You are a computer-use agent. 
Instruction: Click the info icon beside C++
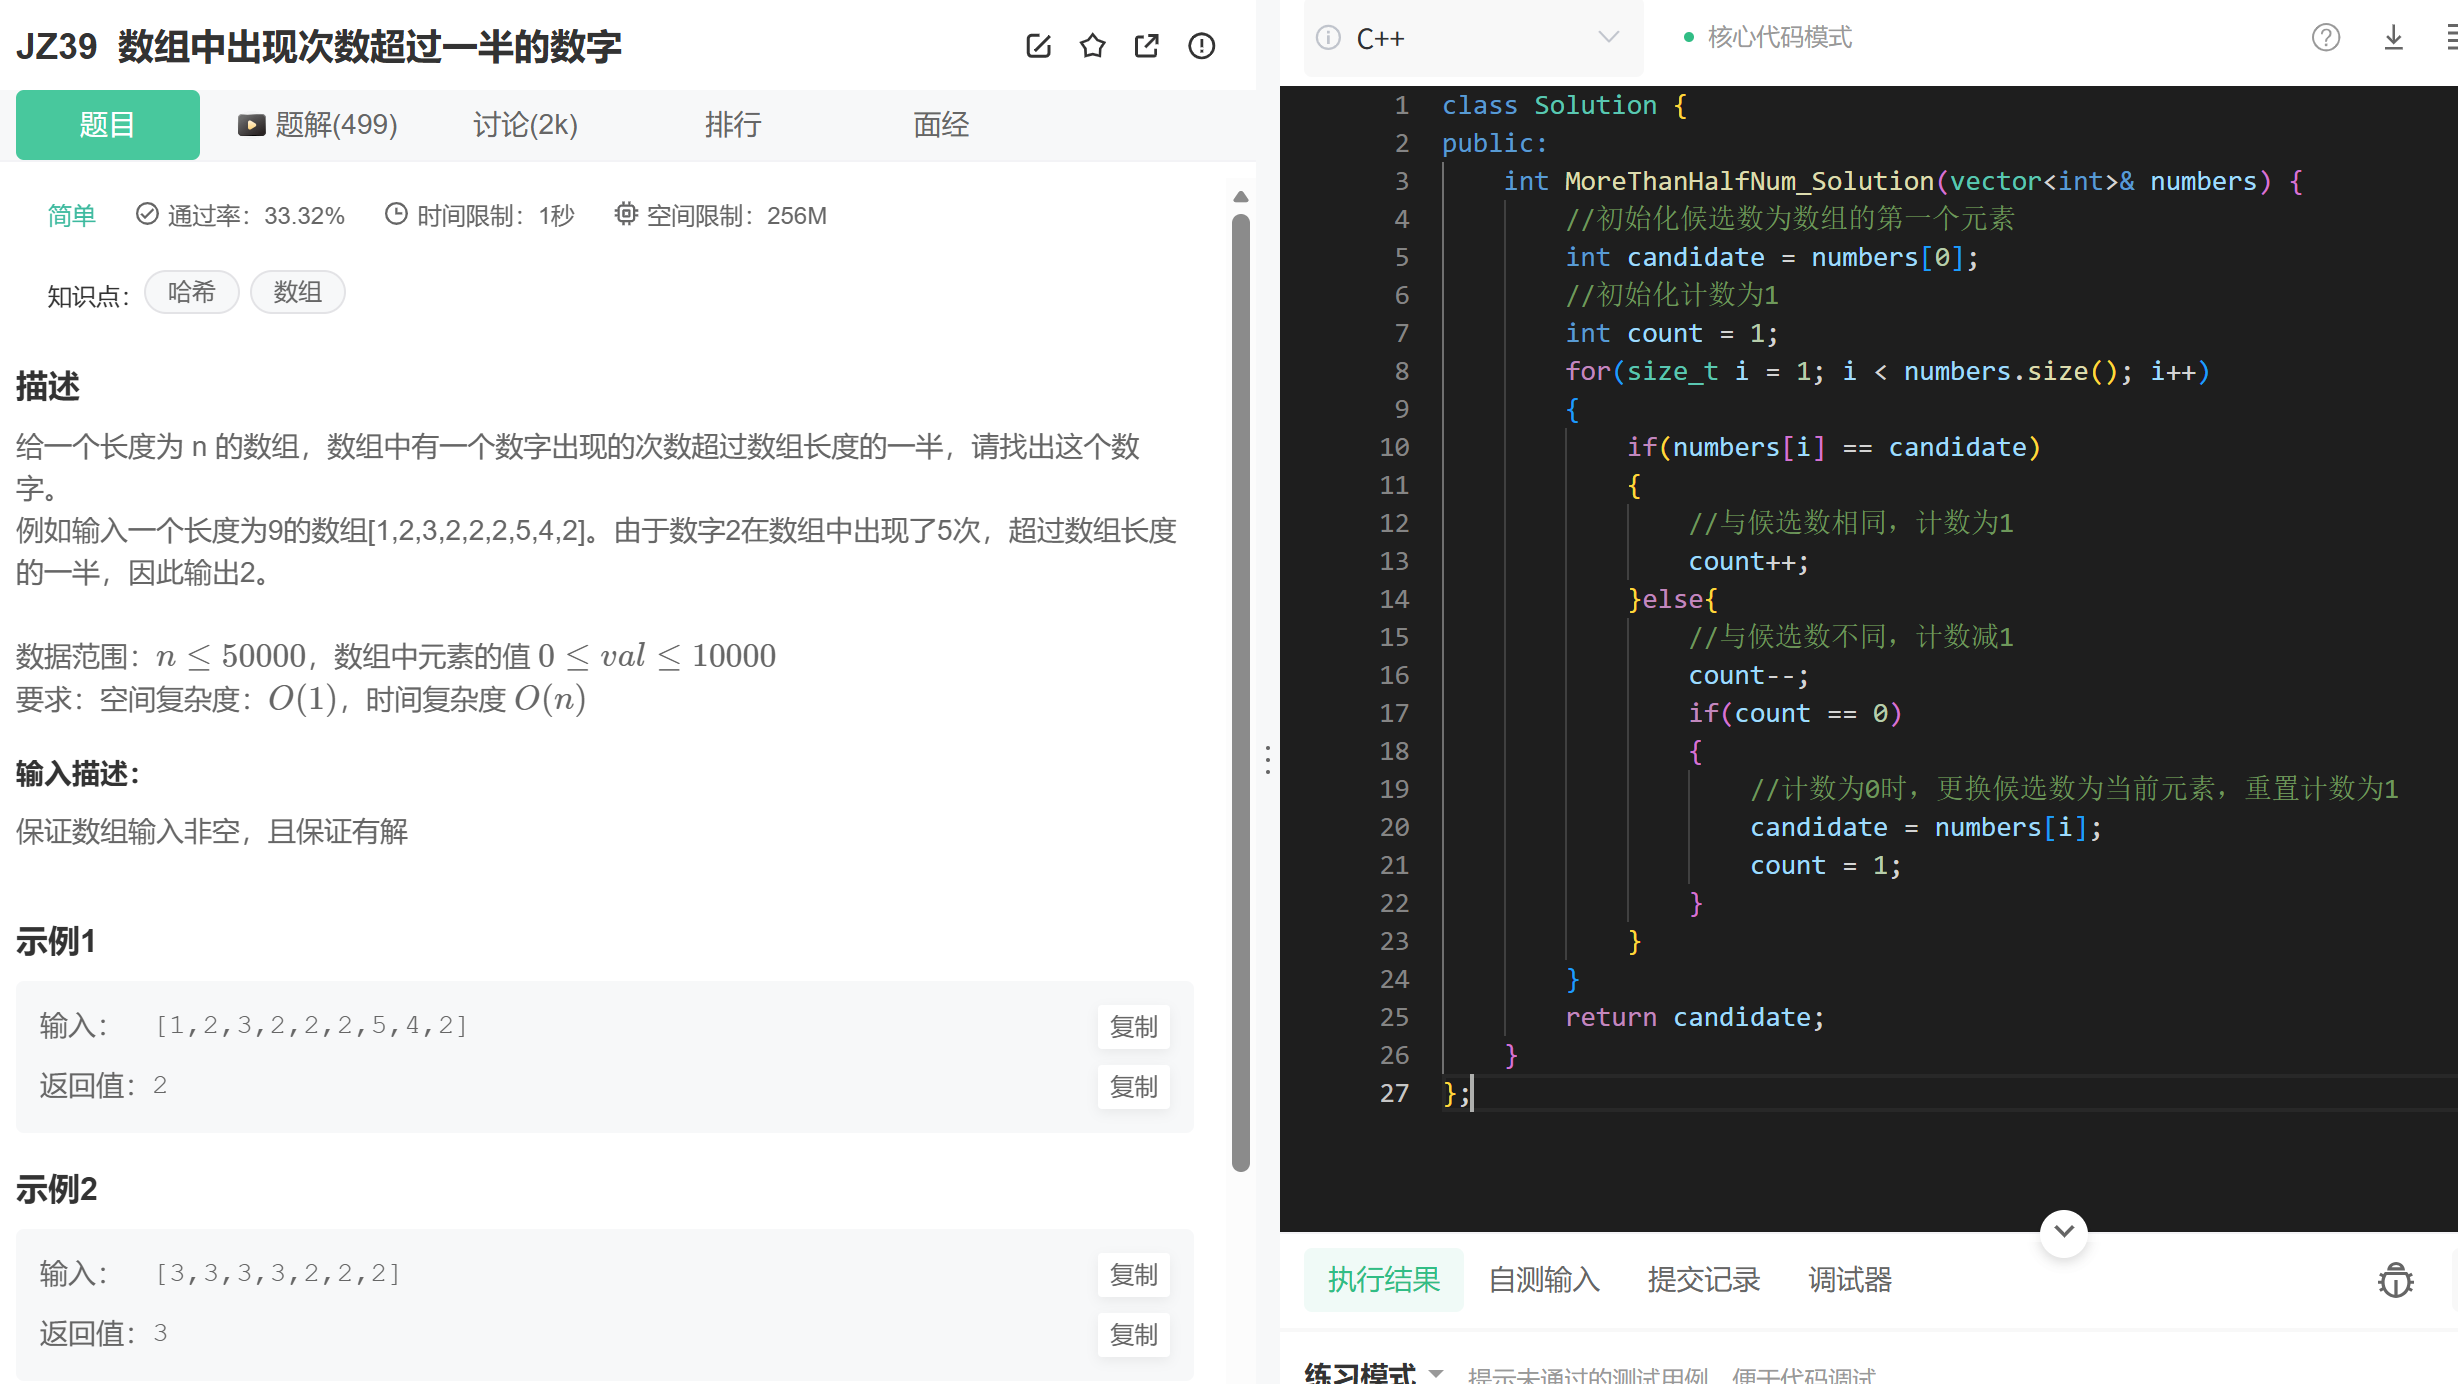tap(1328, 38)
